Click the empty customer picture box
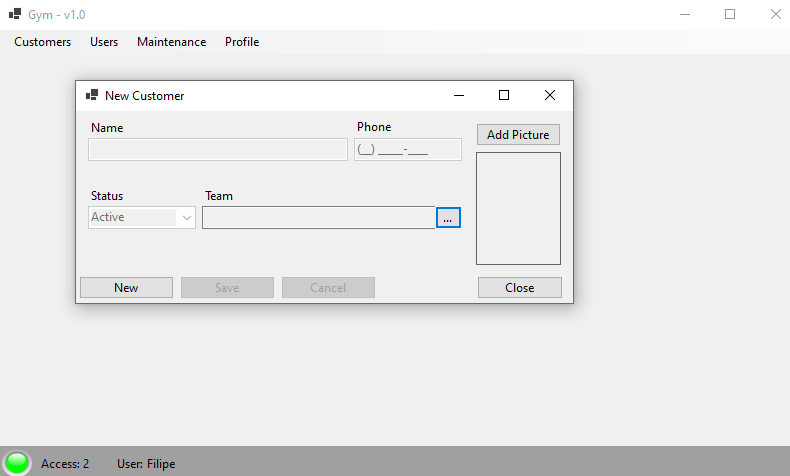The height and width of the screenshot is (476, 790). pyautogui.click(x=518, y=209)
